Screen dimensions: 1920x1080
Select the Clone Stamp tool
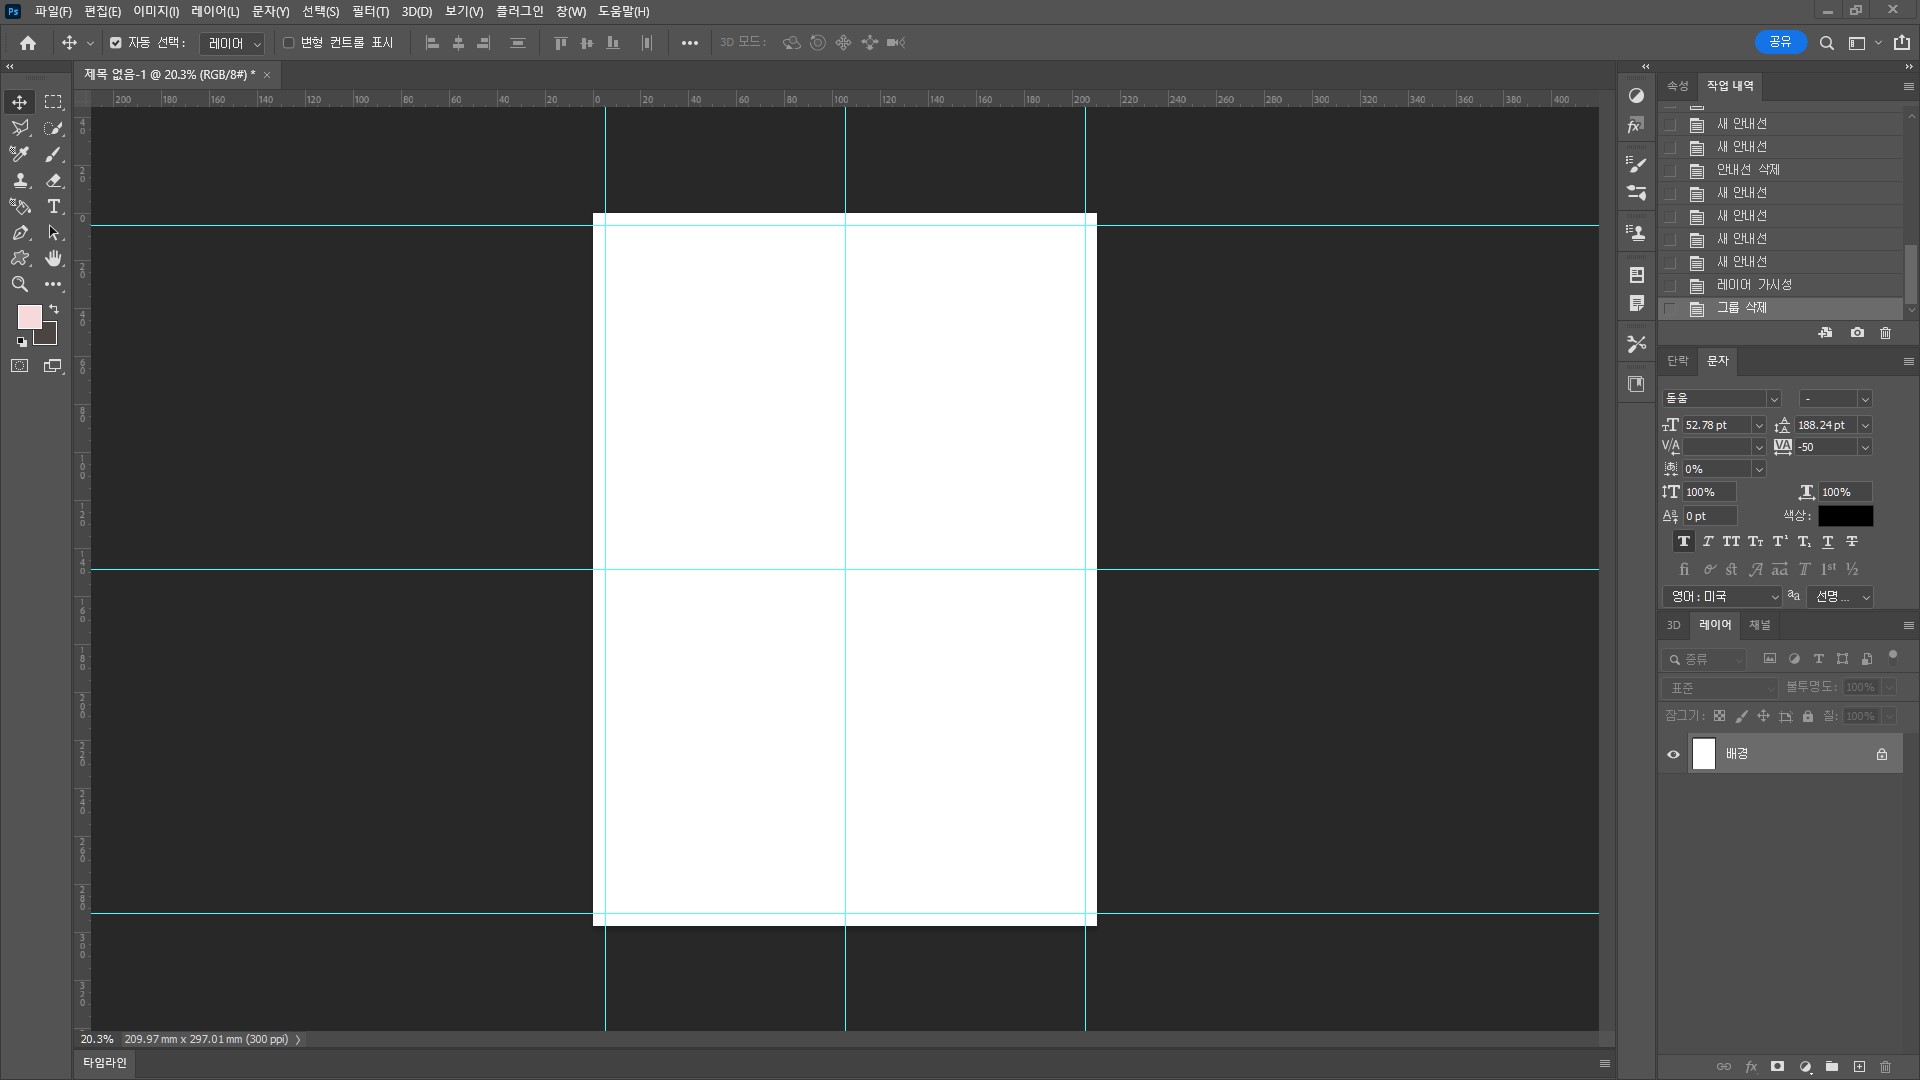click(x=19, y=181)
